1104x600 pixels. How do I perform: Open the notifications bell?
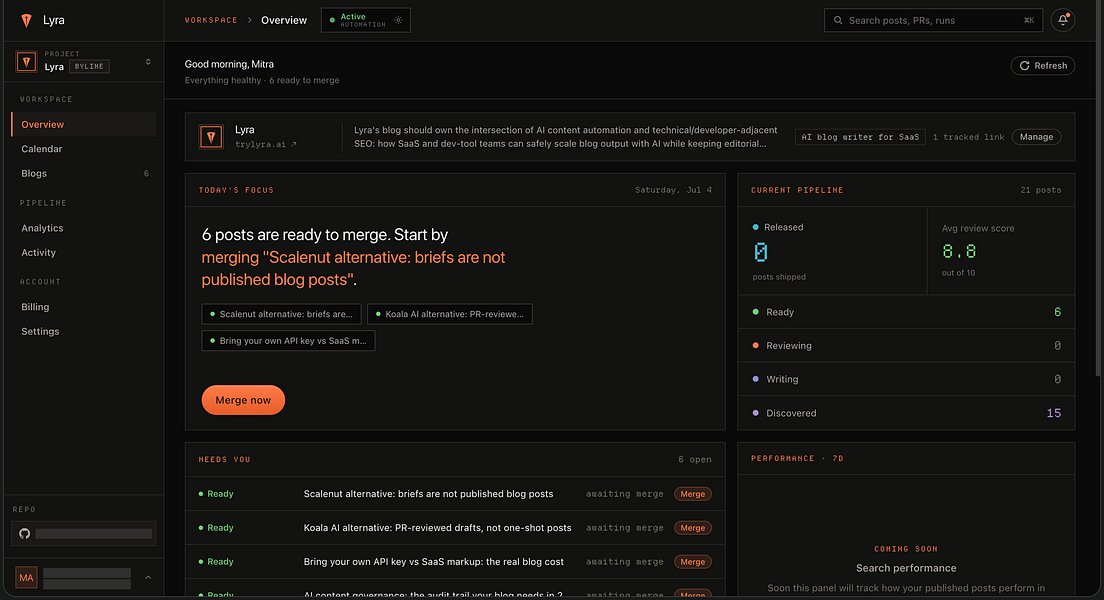(x=1062, y=20)
